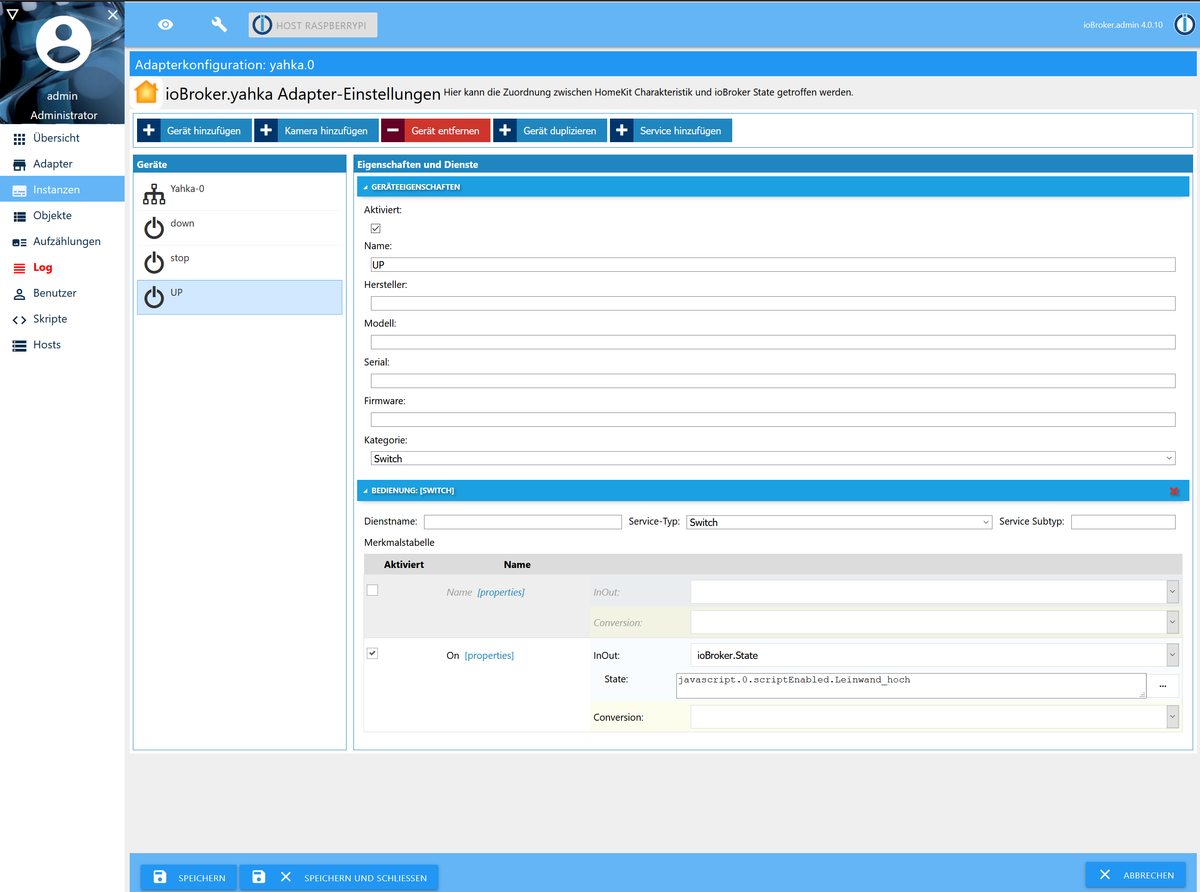Enable the Name characteristic checkbox
1200x892 pixels.
(x=373, y=590)
